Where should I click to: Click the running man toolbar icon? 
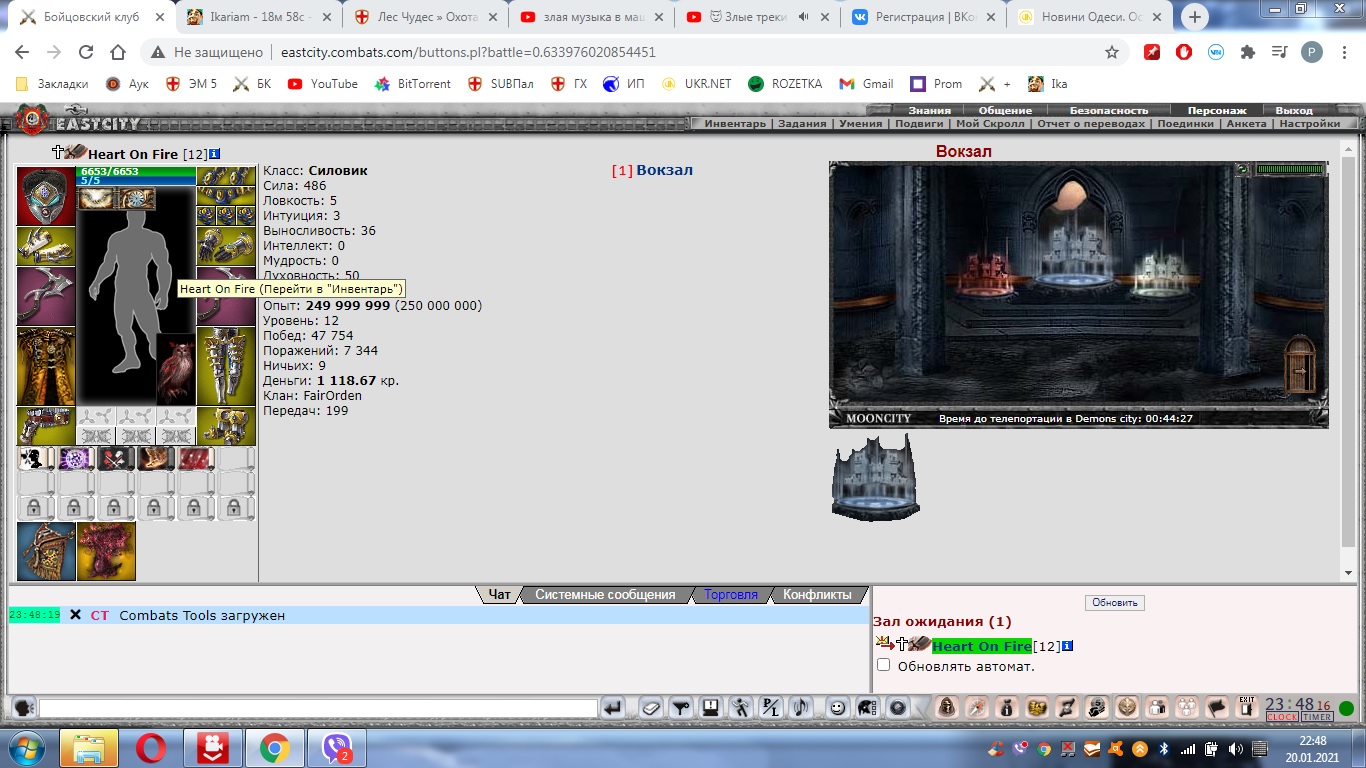click(x=740, y=708)
